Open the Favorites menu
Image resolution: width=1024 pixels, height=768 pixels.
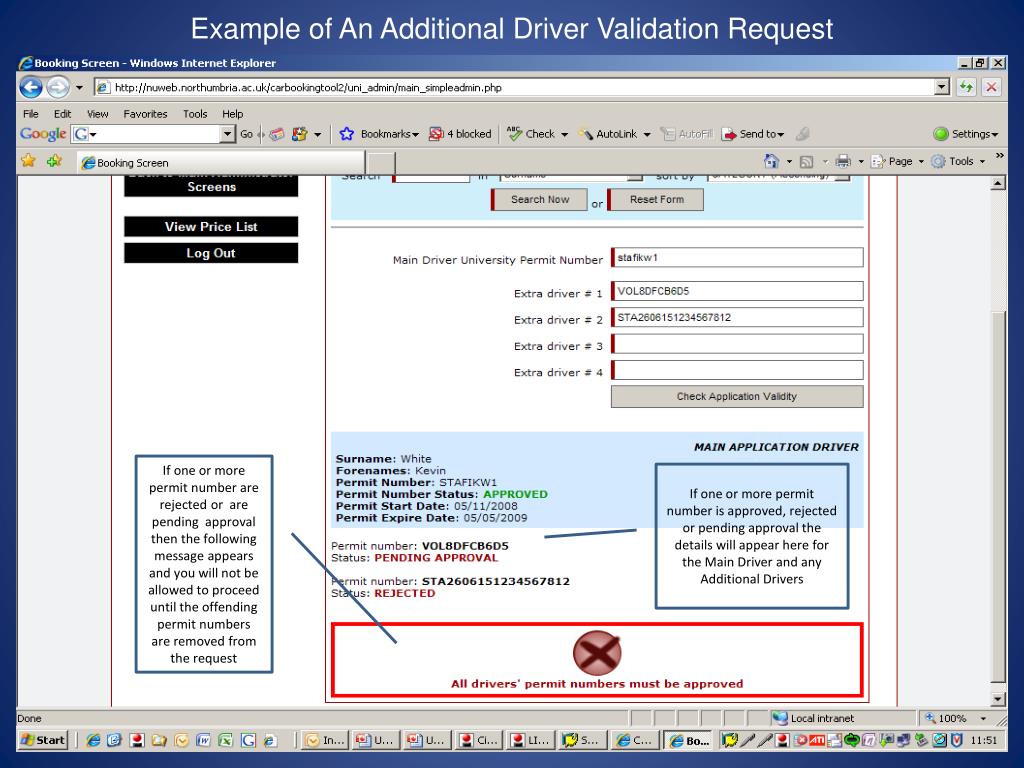pyautogui.click(x=146, y=114)
